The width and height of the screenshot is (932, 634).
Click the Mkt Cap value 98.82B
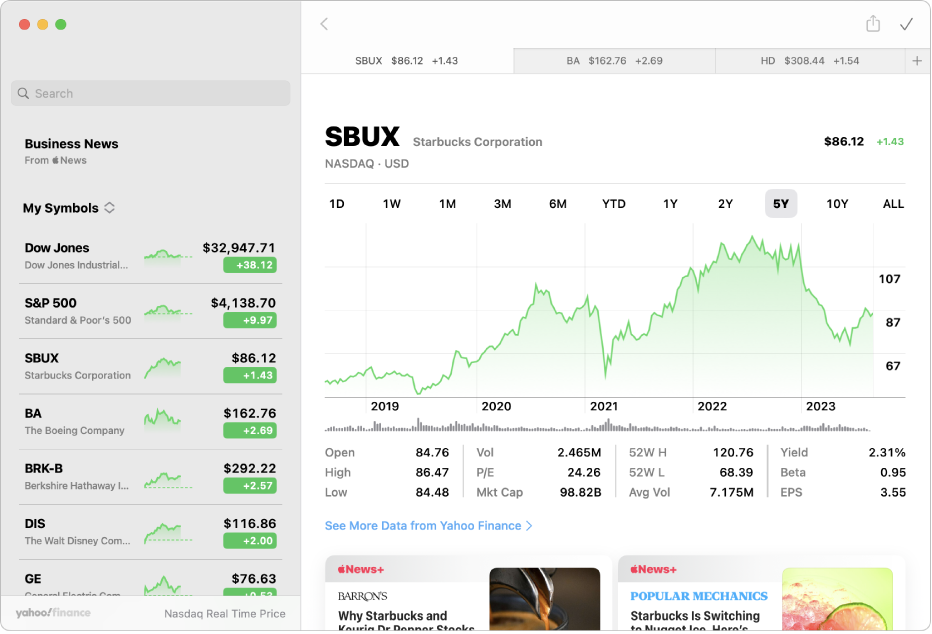580,493
